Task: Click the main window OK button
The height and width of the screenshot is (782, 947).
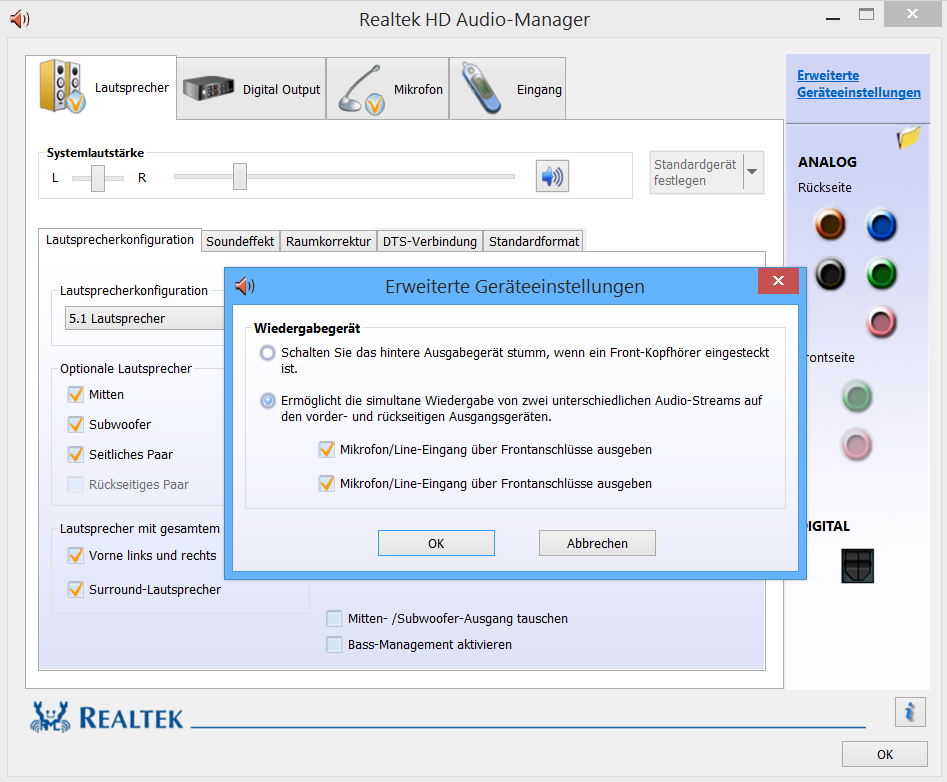Action: [885, 754]
